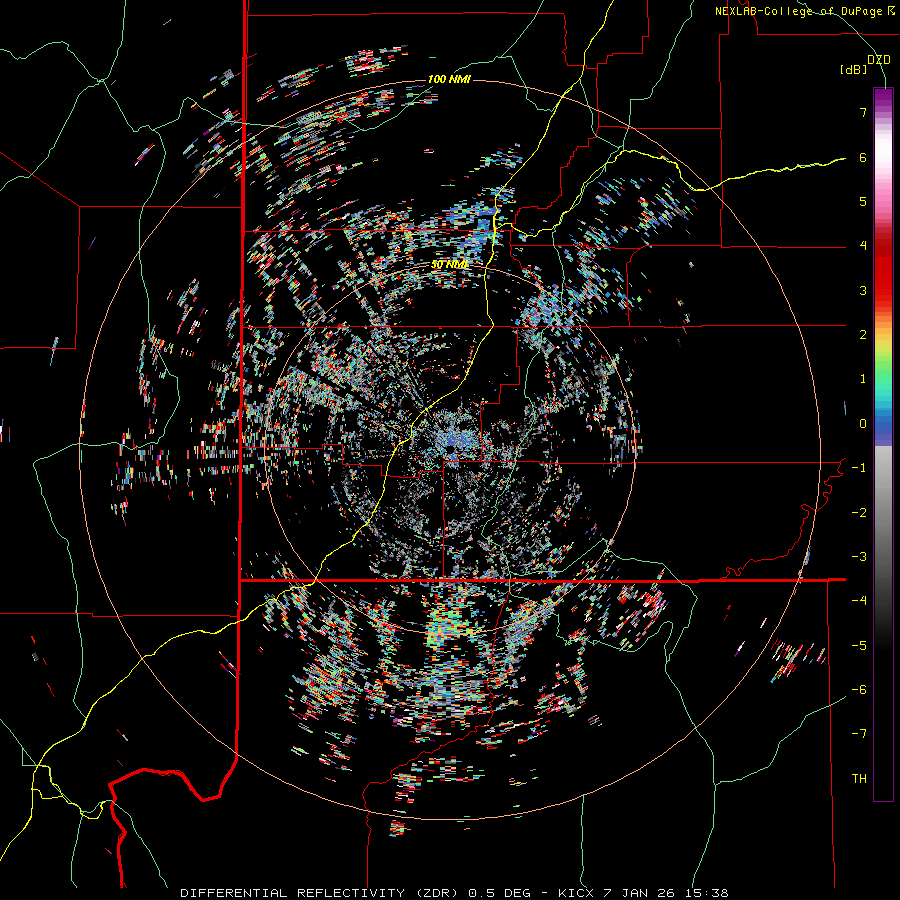Click the 7 JAN 26 date in the caption
Image resolution: width=900 pixels, height=900 pixels.
(x=639, y=893)
